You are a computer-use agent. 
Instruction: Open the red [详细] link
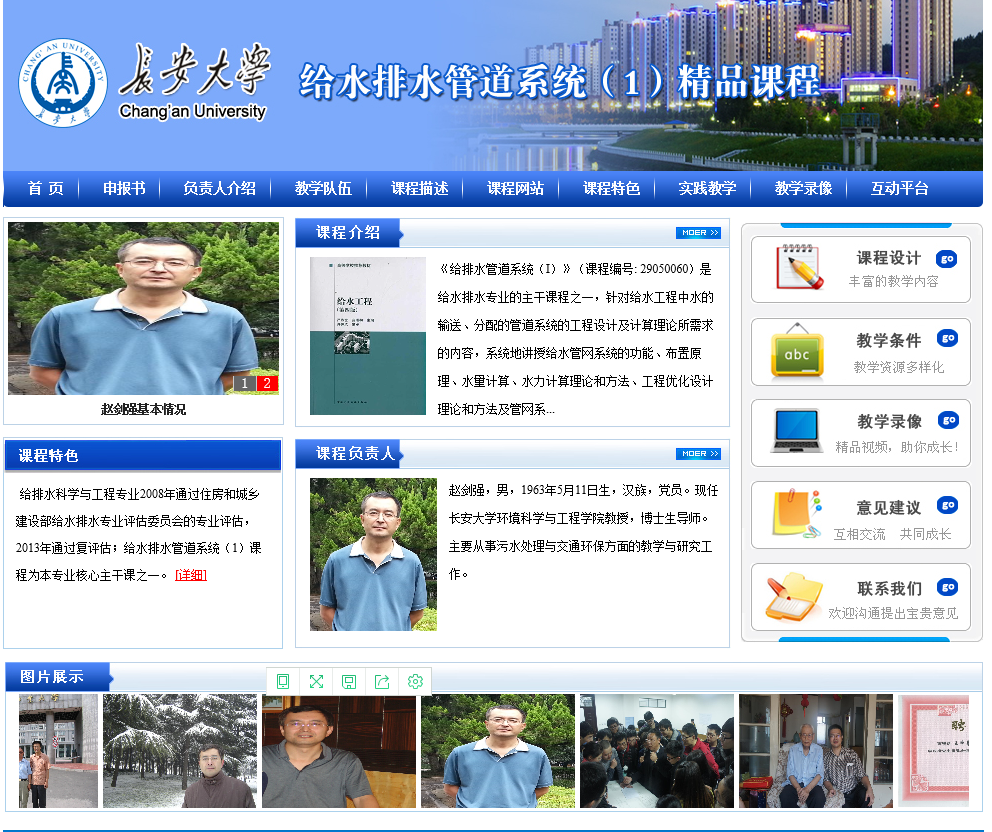(191, 575)
